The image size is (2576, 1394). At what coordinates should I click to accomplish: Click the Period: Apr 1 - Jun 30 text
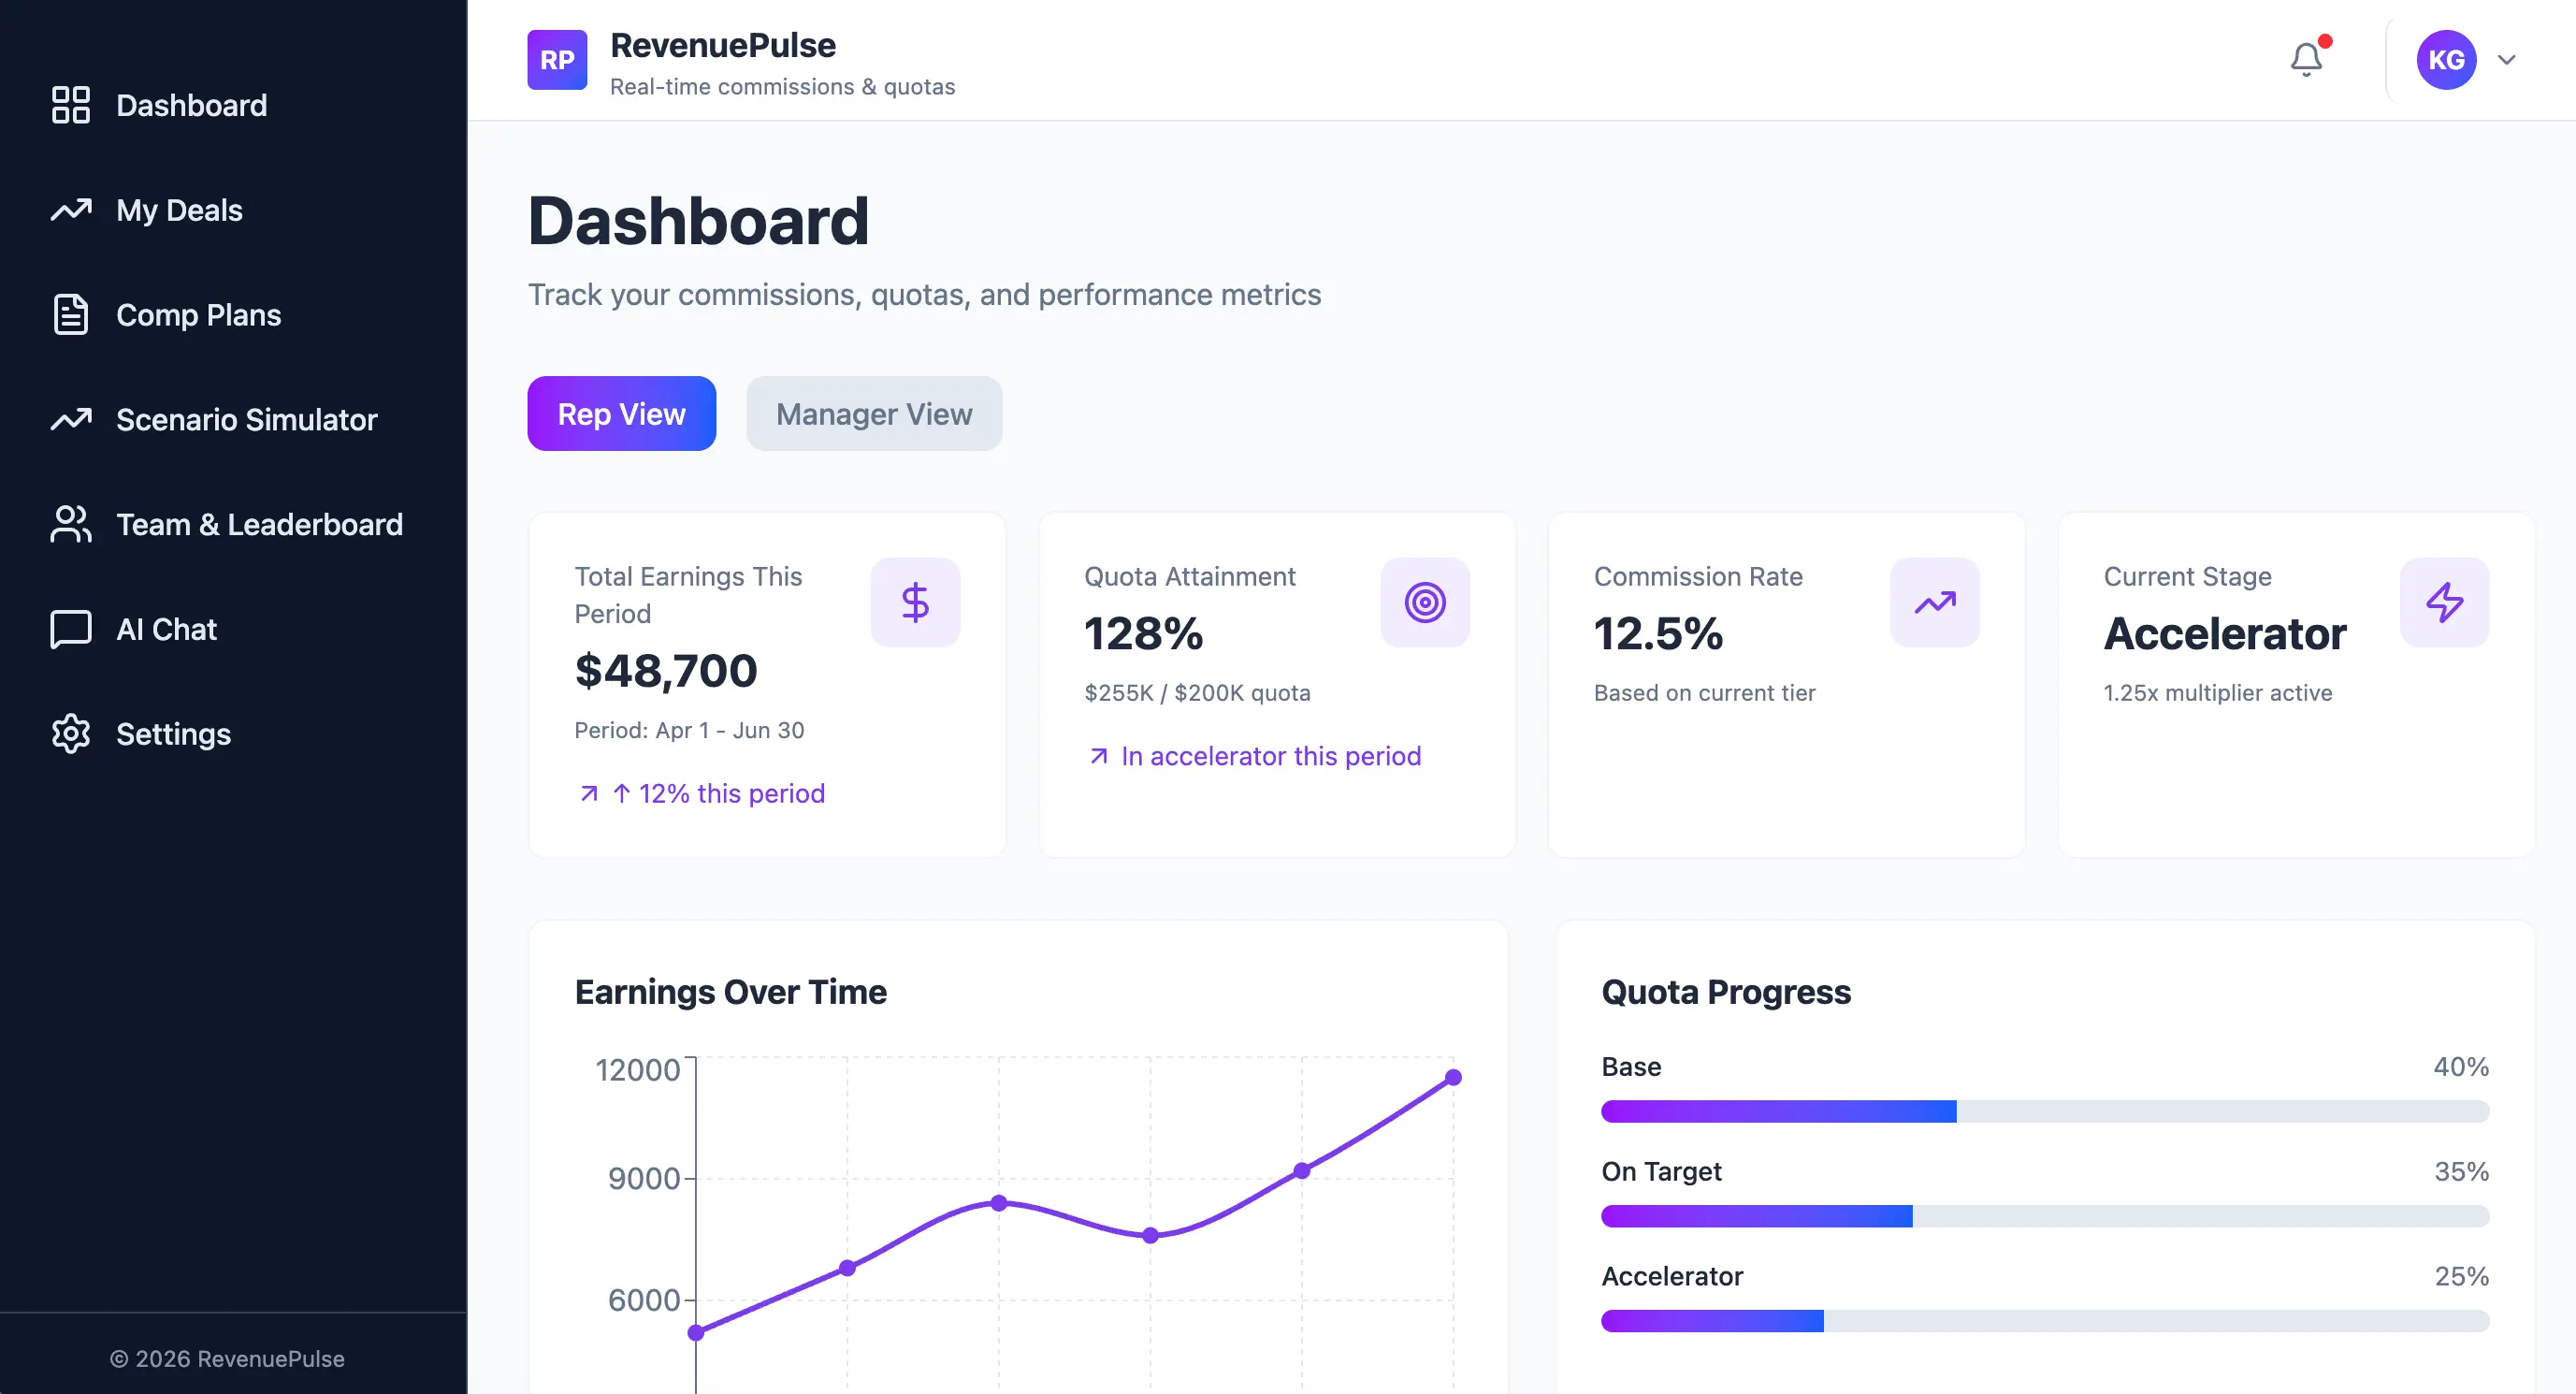(689, 730)
